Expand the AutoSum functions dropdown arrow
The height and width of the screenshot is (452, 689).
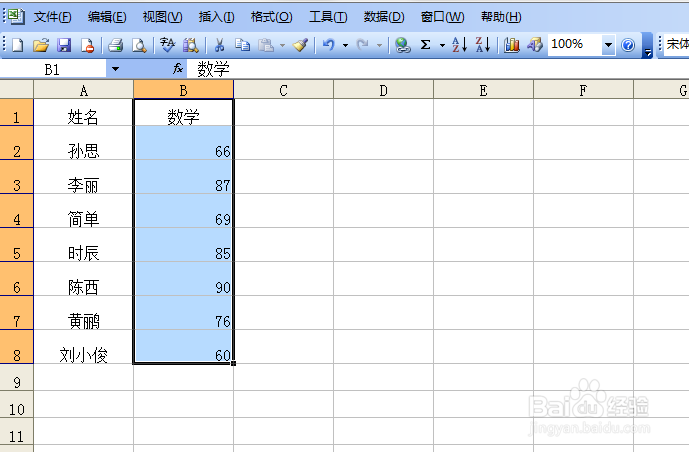pyautogui.click(x=442, y=45)
